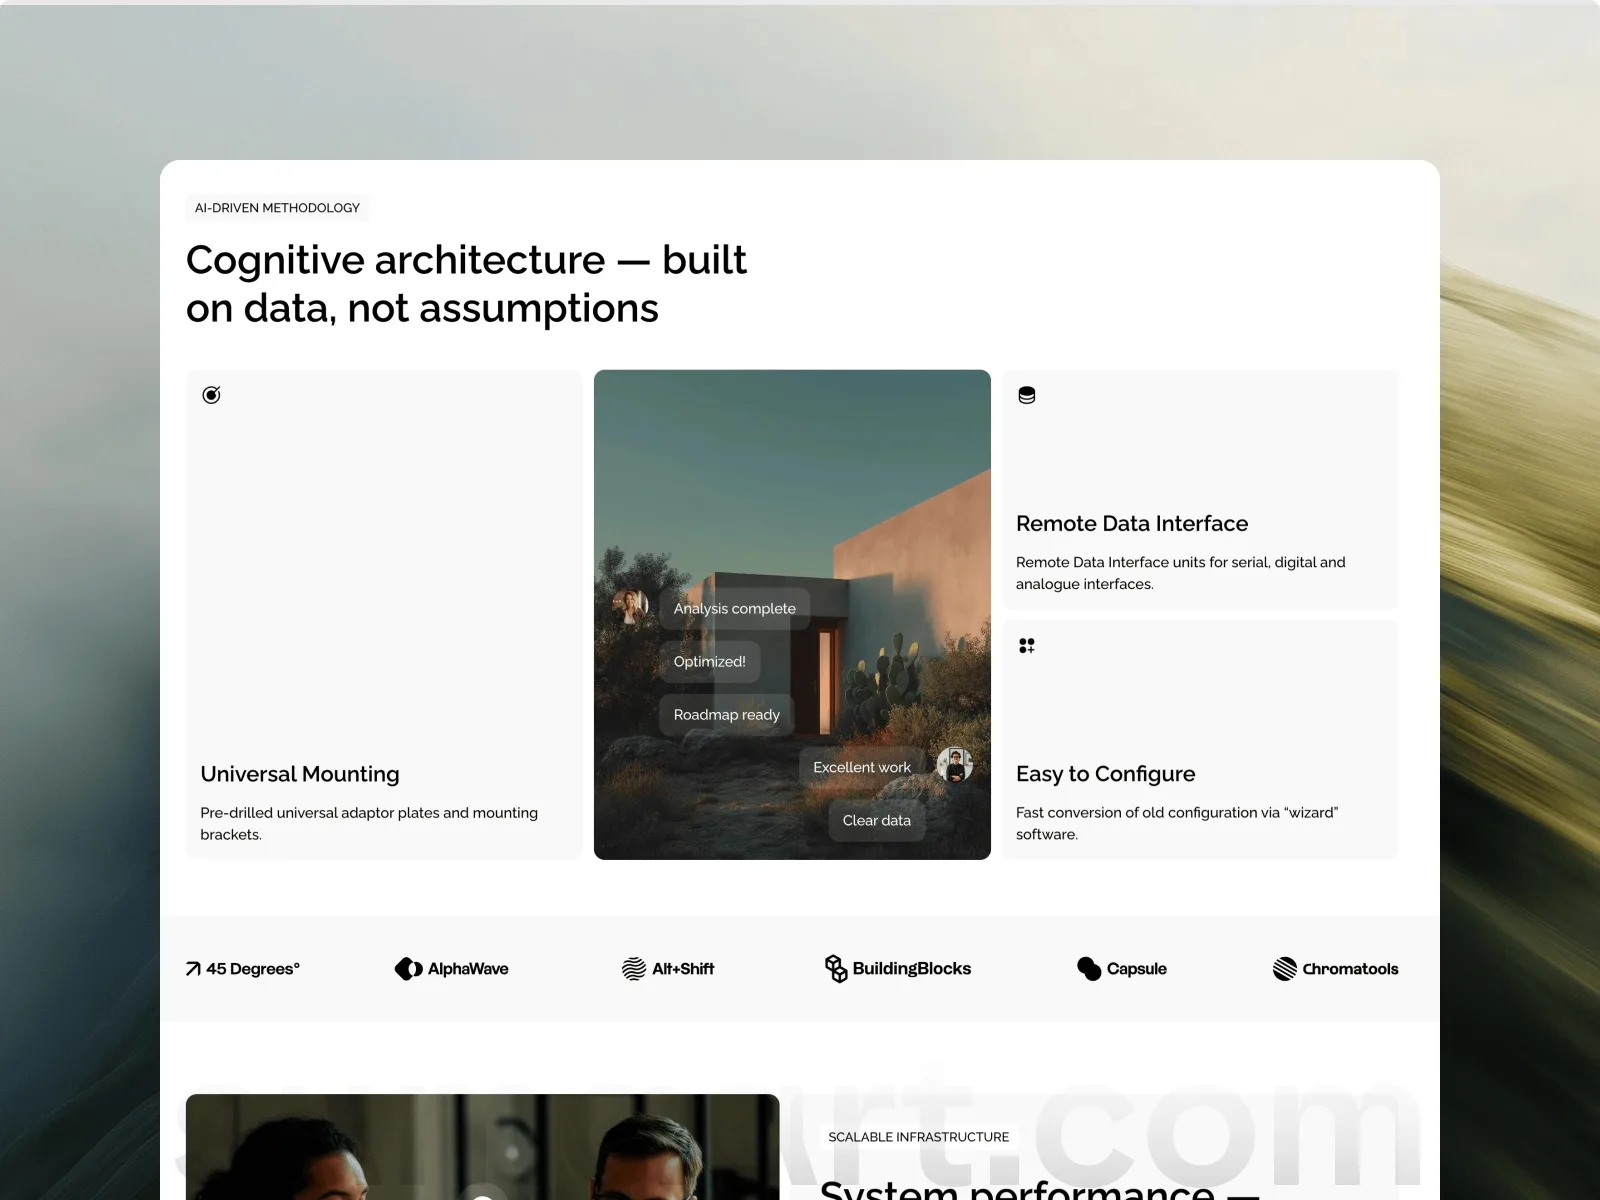Select the Clear data chat bubble
Image resolution: width=1600 pixels, height=1200 pixels.
tap(877, 820)
